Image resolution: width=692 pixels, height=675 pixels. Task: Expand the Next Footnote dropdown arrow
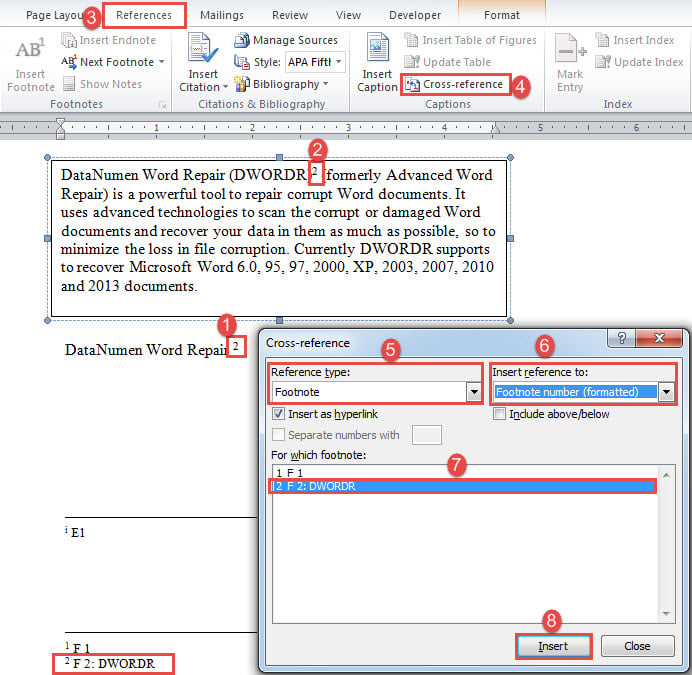click(162, 62)
